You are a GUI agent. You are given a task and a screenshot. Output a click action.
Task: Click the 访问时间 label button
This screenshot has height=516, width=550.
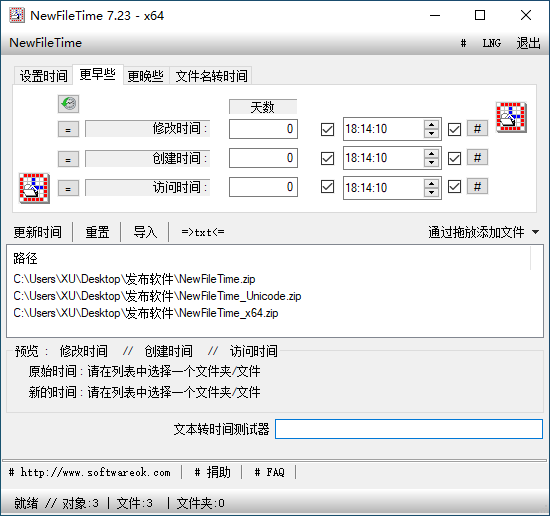(x=148, y=188)
